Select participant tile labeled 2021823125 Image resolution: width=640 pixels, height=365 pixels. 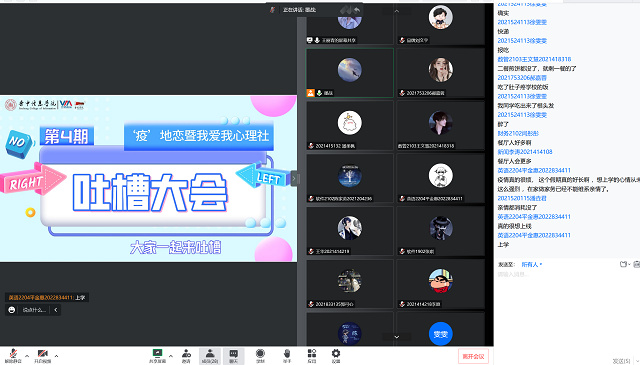350,284
